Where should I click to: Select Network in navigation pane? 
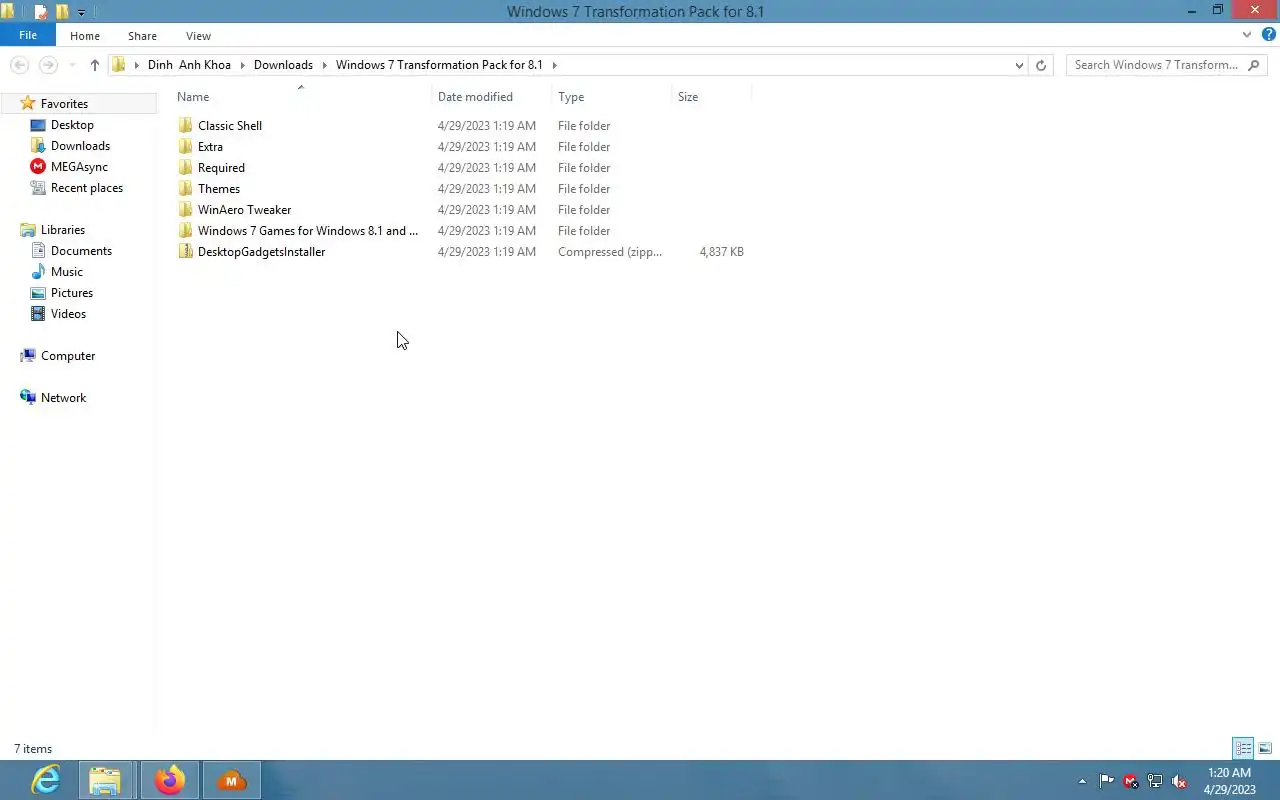coord(63,398)
